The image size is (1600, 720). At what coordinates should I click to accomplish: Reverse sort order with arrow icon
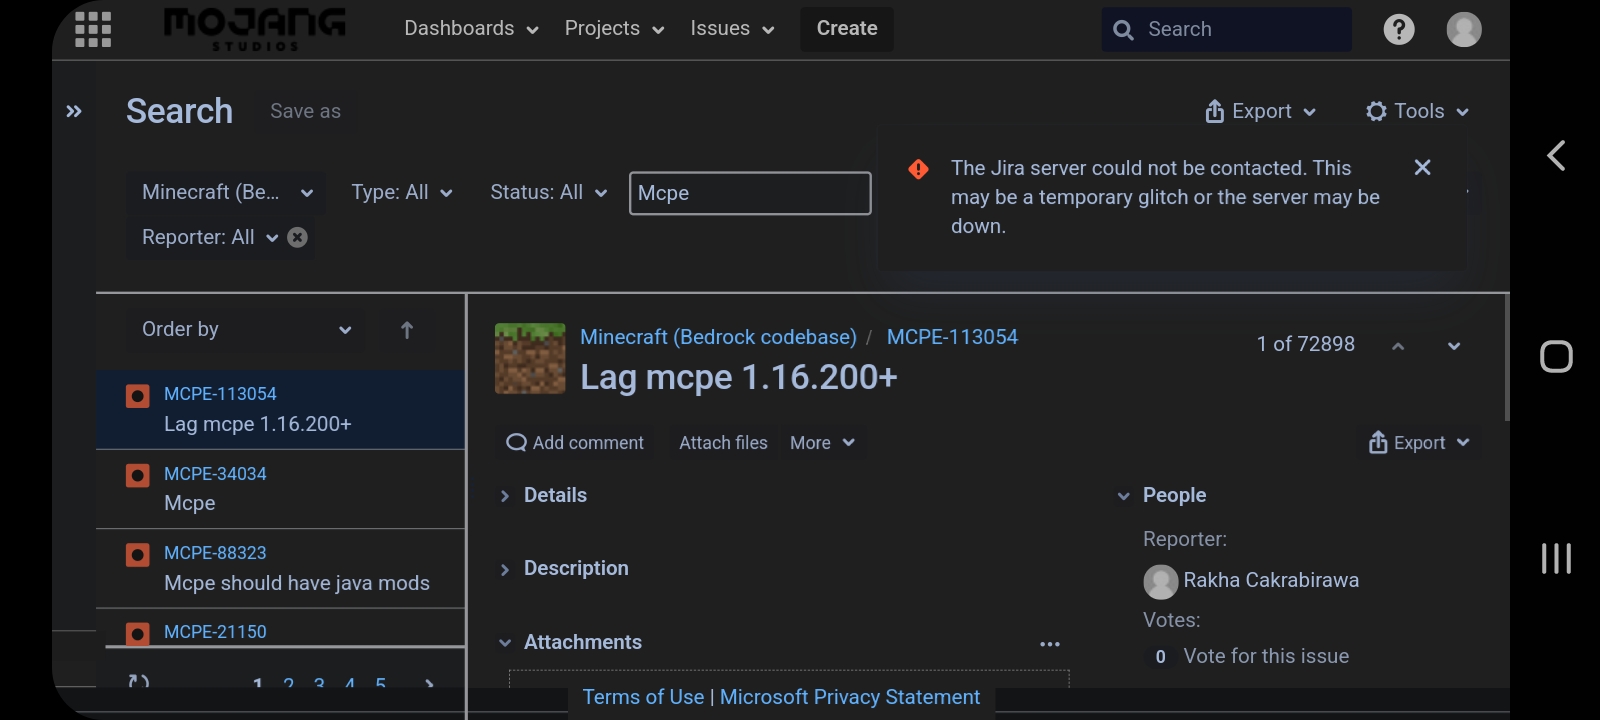coord(406,330)
